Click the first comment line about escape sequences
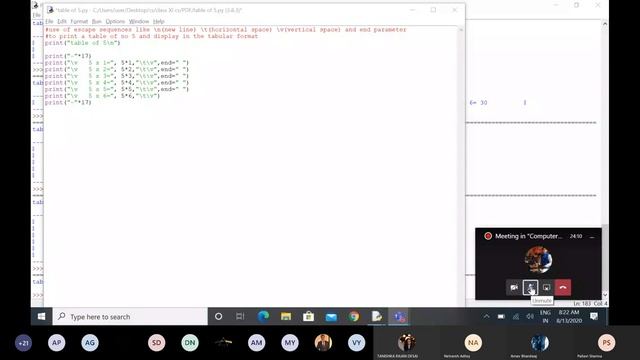The image size is (640, 360). (x=226, y=30)
